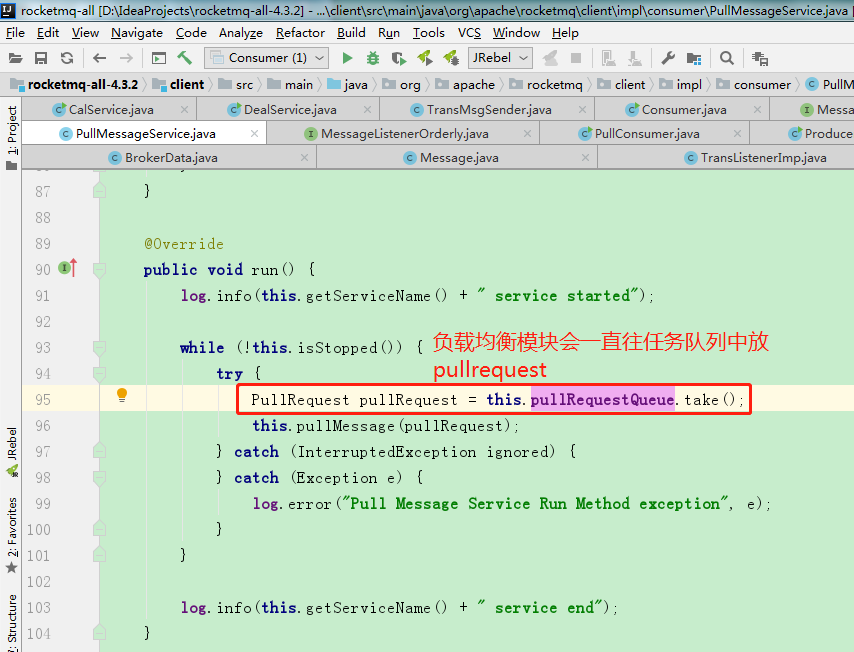854x652 pixels.
Task: Open the Refactor menu
Action: [300, 33]
